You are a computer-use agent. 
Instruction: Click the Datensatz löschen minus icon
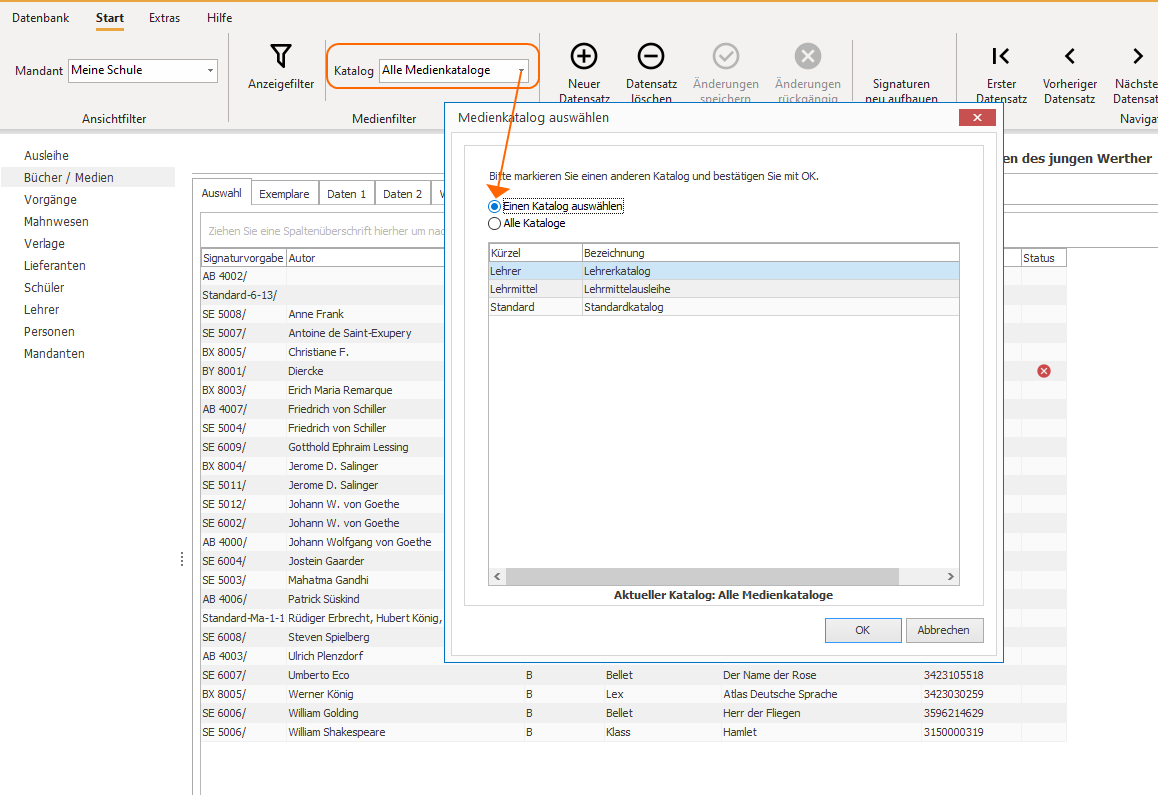(651, 56)
